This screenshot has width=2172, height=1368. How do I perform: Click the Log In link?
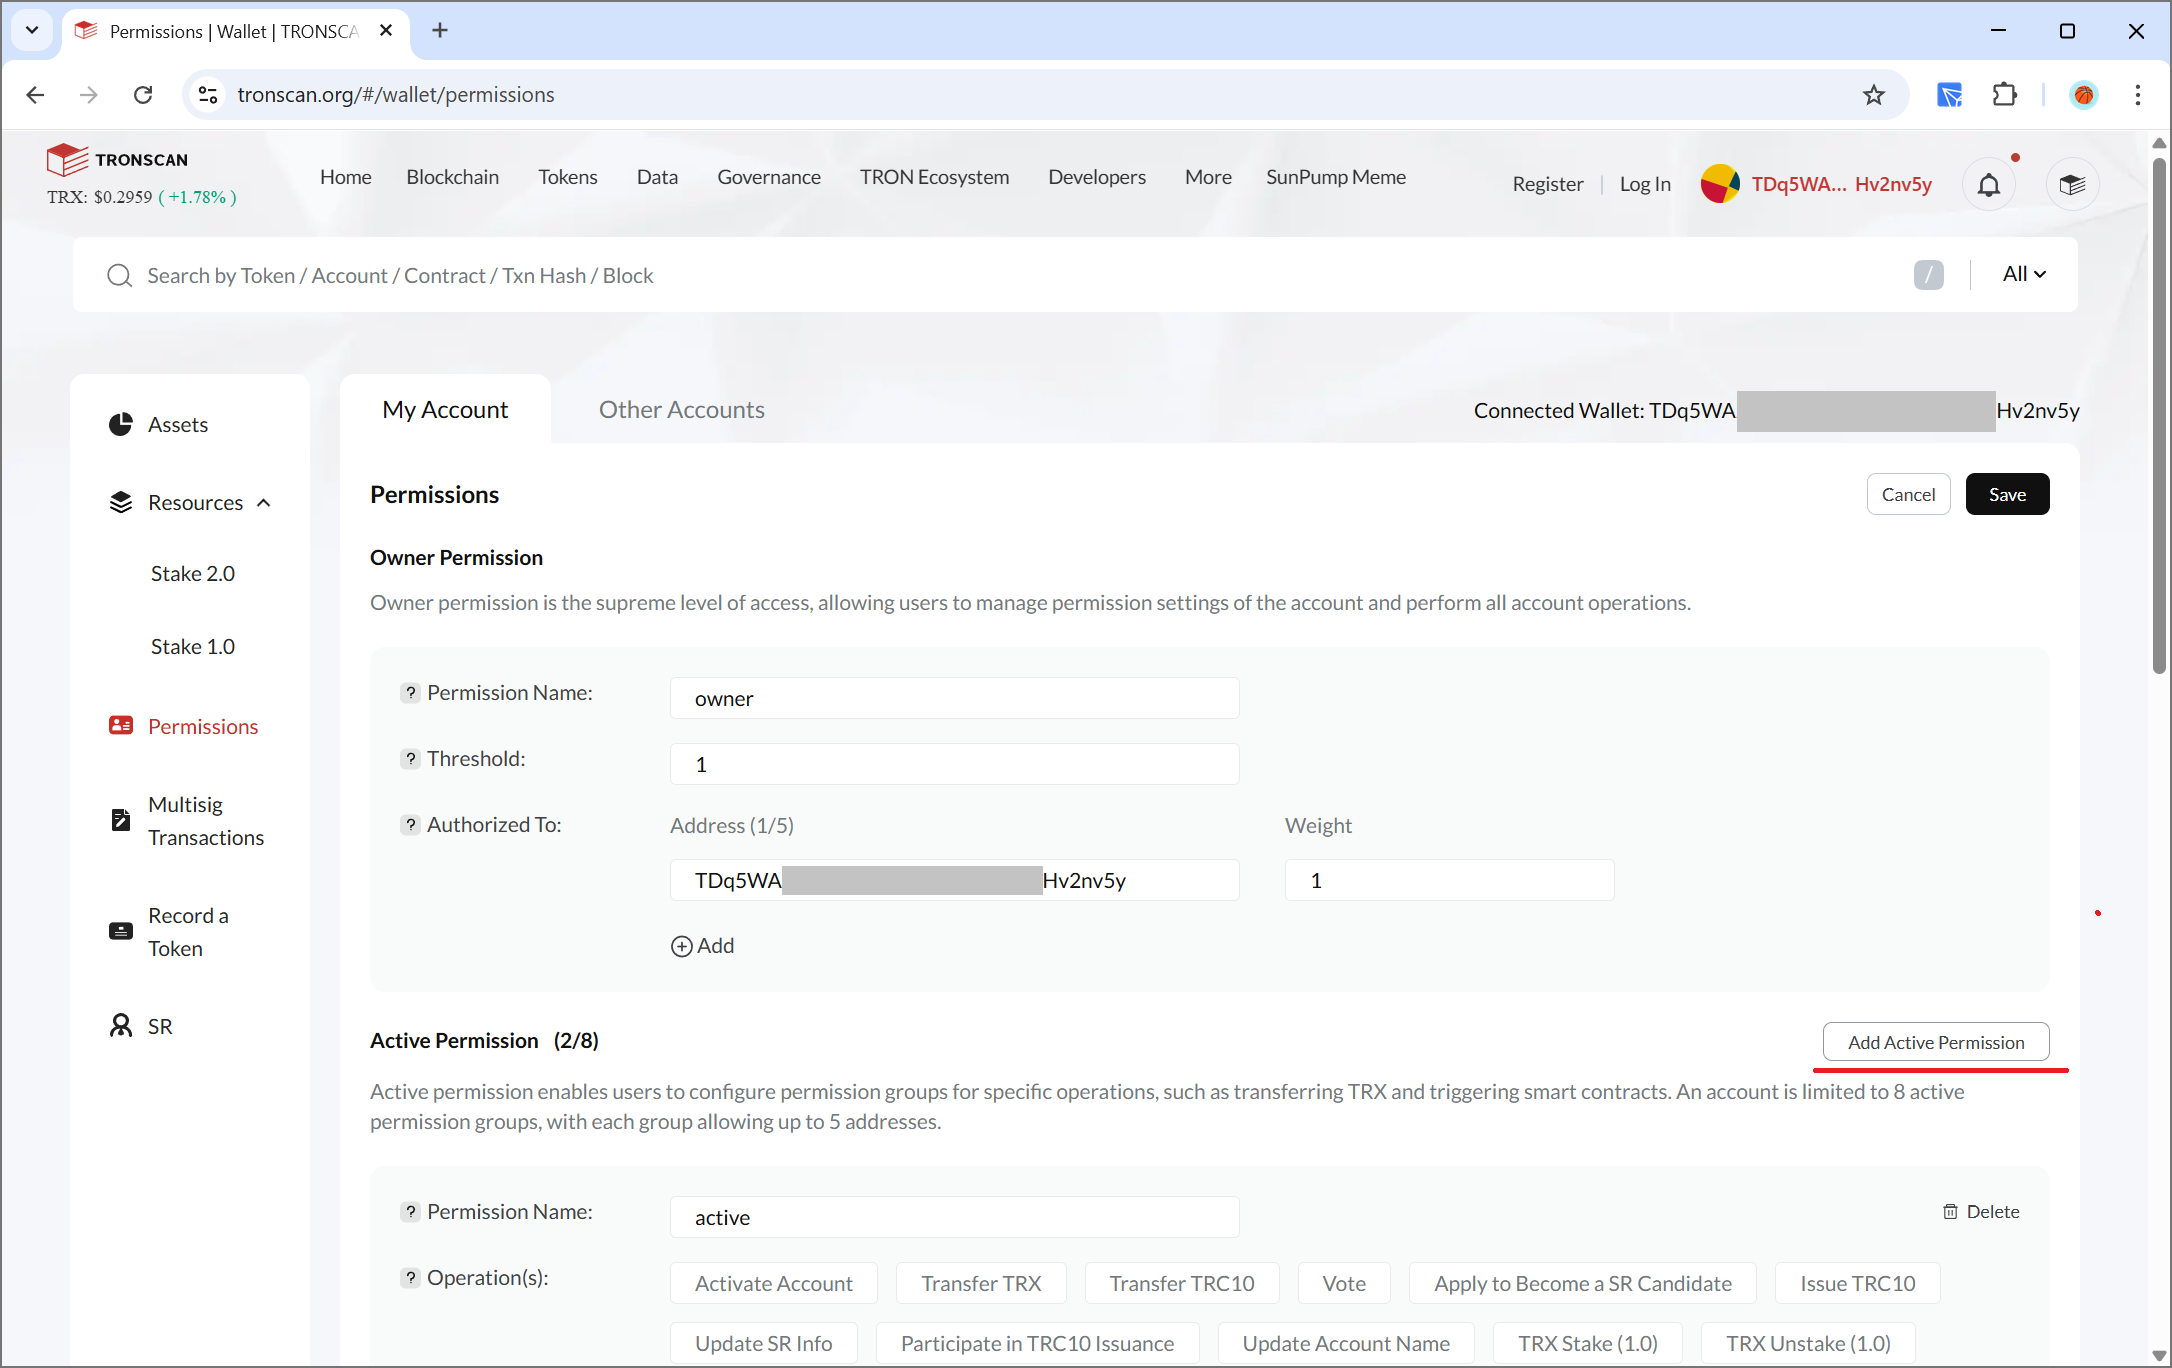click(x=1645, y=184)
